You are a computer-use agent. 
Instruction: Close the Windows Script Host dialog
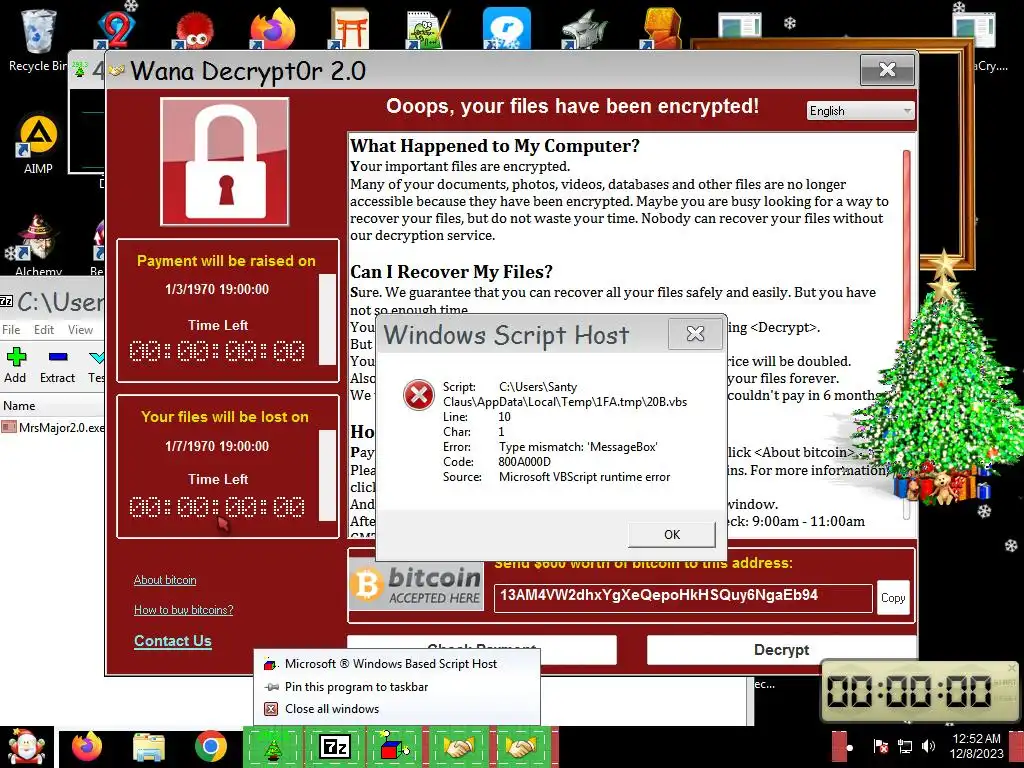696,334
